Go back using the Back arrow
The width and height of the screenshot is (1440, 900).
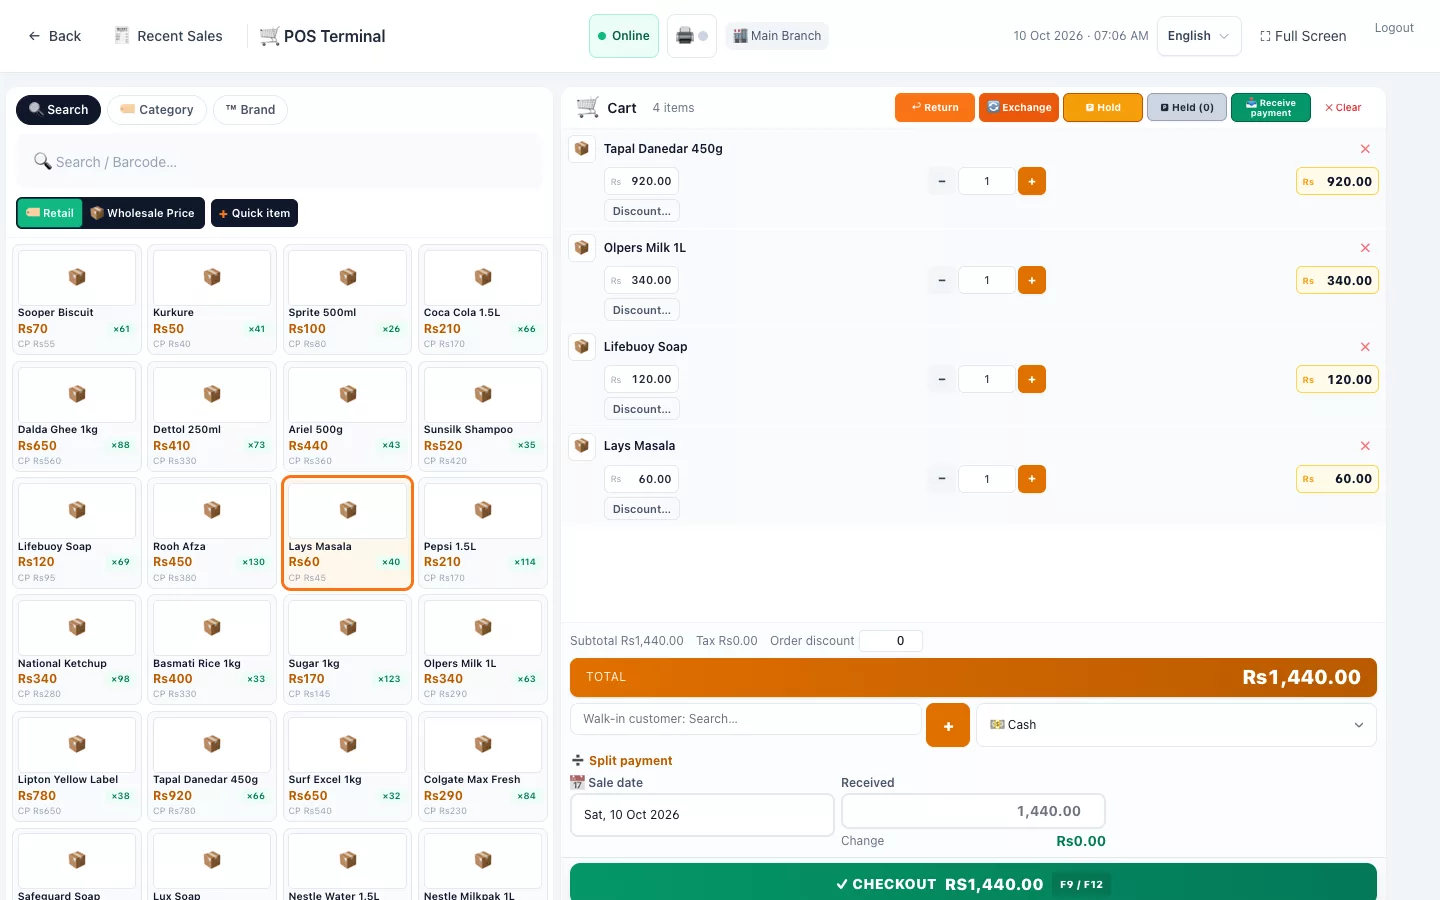[x=54, y=36]
